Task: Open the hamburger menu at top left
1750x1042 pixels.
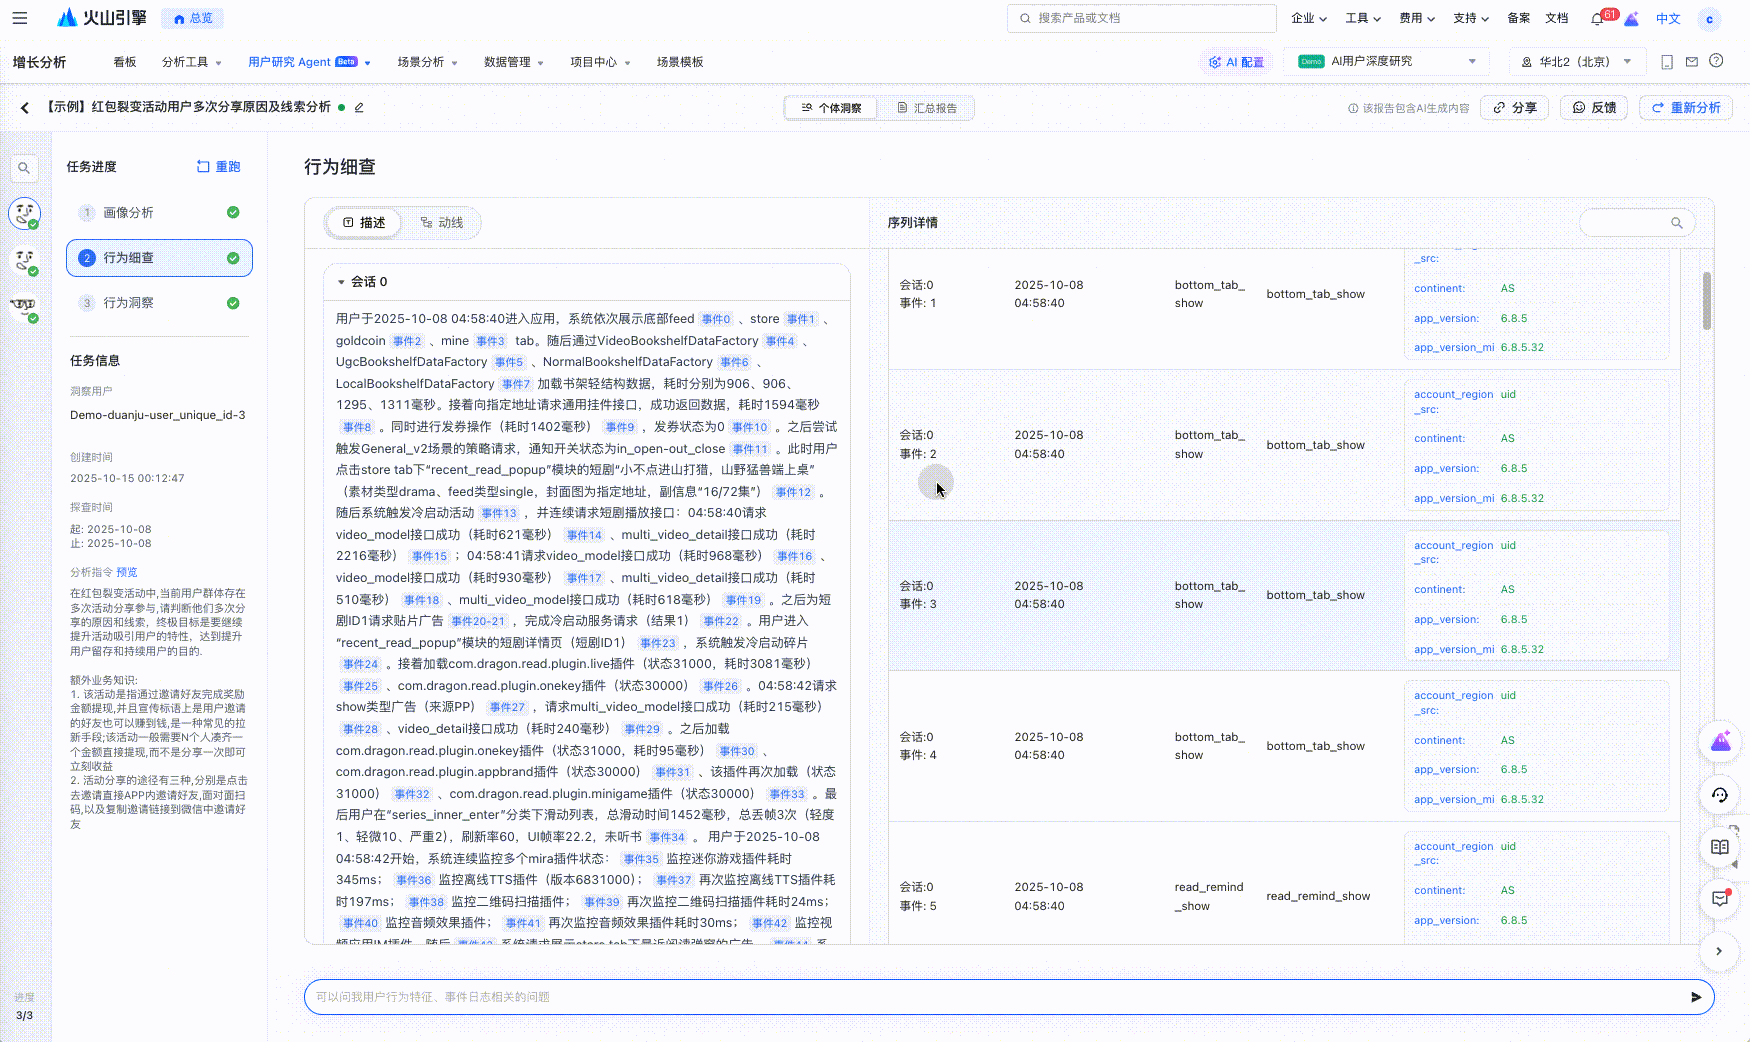Action: tap(20, 18)
